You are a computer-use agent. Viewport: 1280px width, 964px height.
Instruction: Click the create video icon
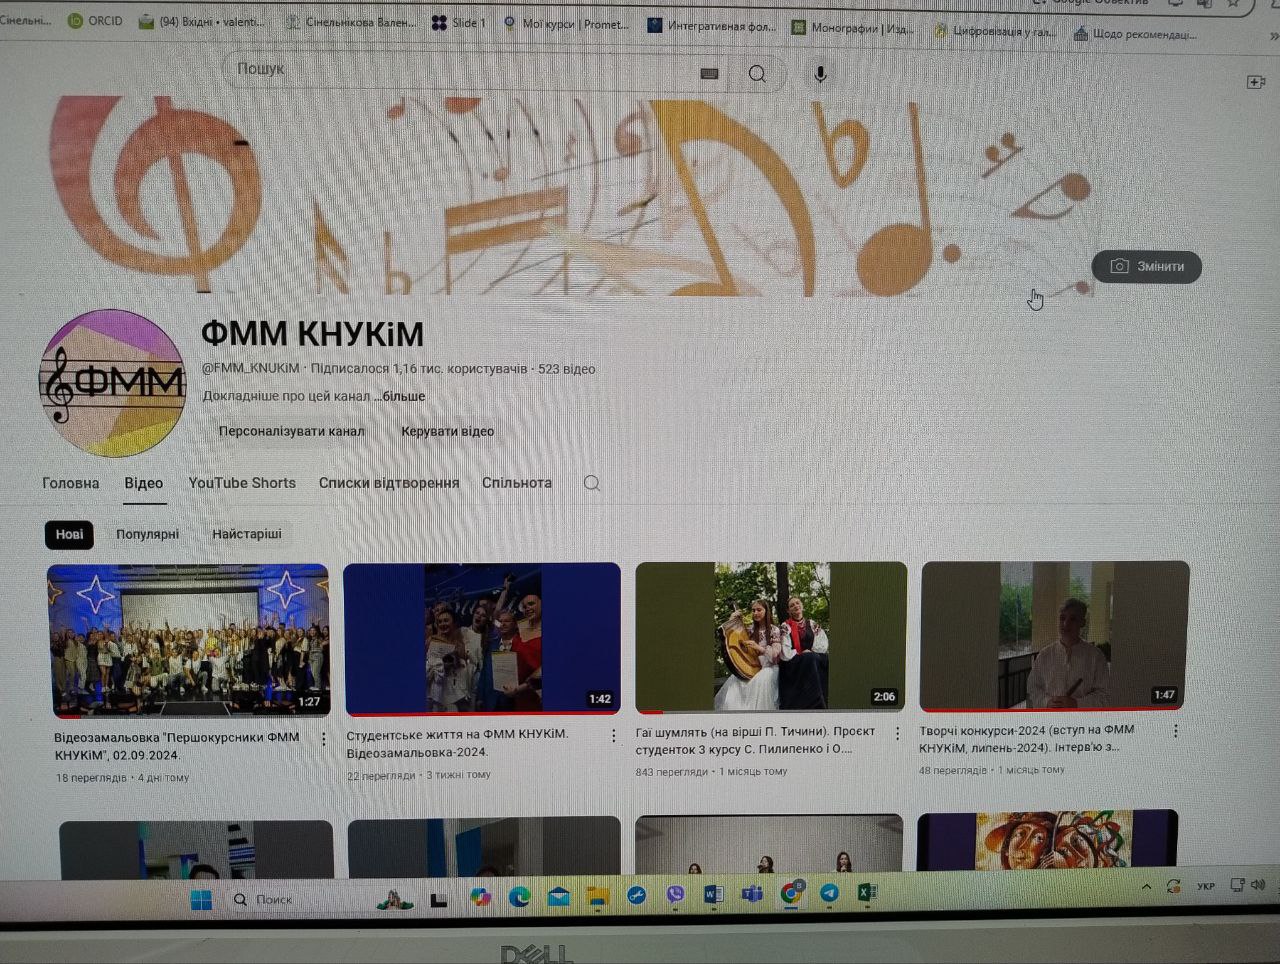1256,82
